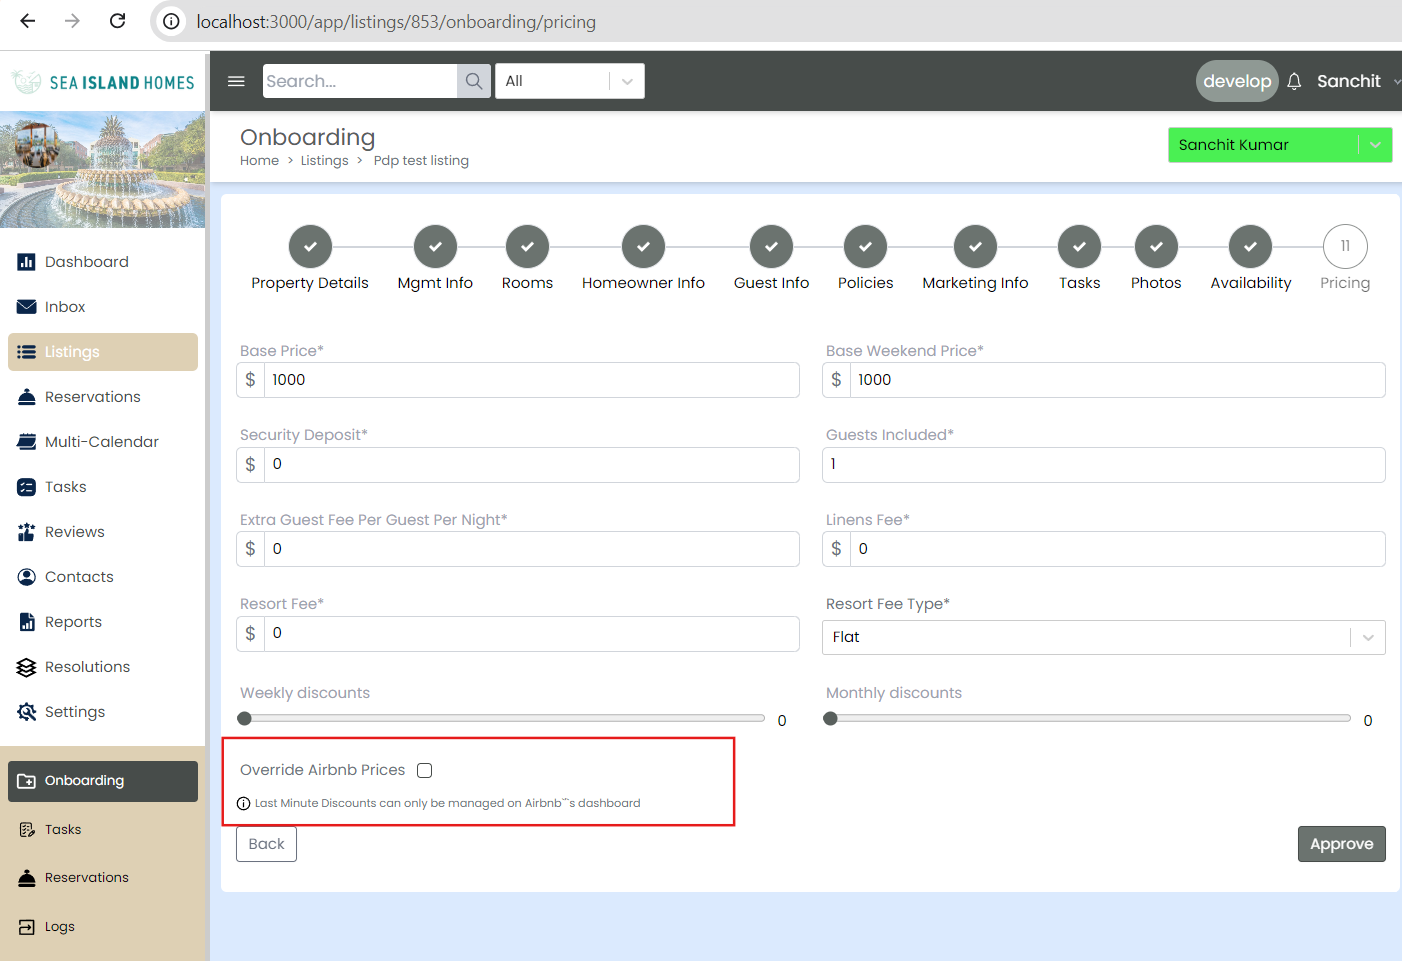Viewport: 1402px width, 961px height.
Task: Click the Monthly discounts slider handle
Action: click(830, 718)
